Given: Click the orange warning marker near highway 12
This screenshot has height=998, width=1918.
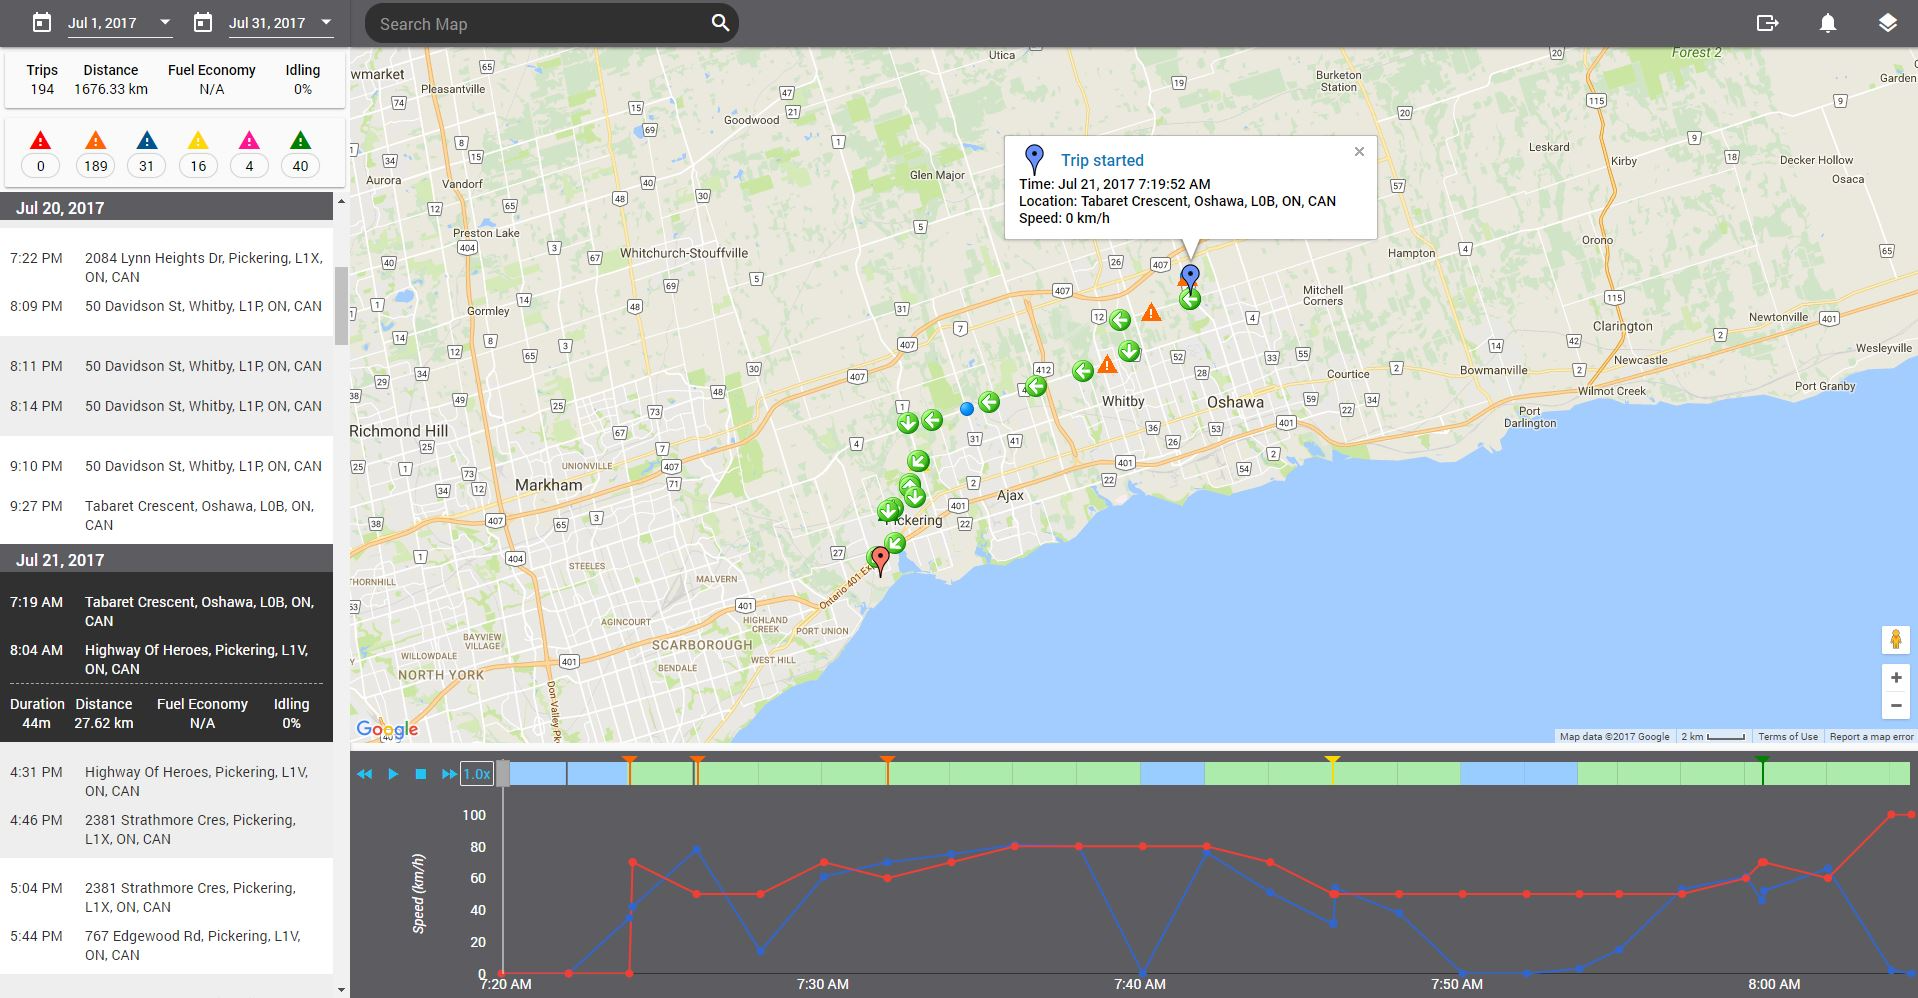Looking at the screenshot, I should pyautogui.click(x=1151, y=313).
